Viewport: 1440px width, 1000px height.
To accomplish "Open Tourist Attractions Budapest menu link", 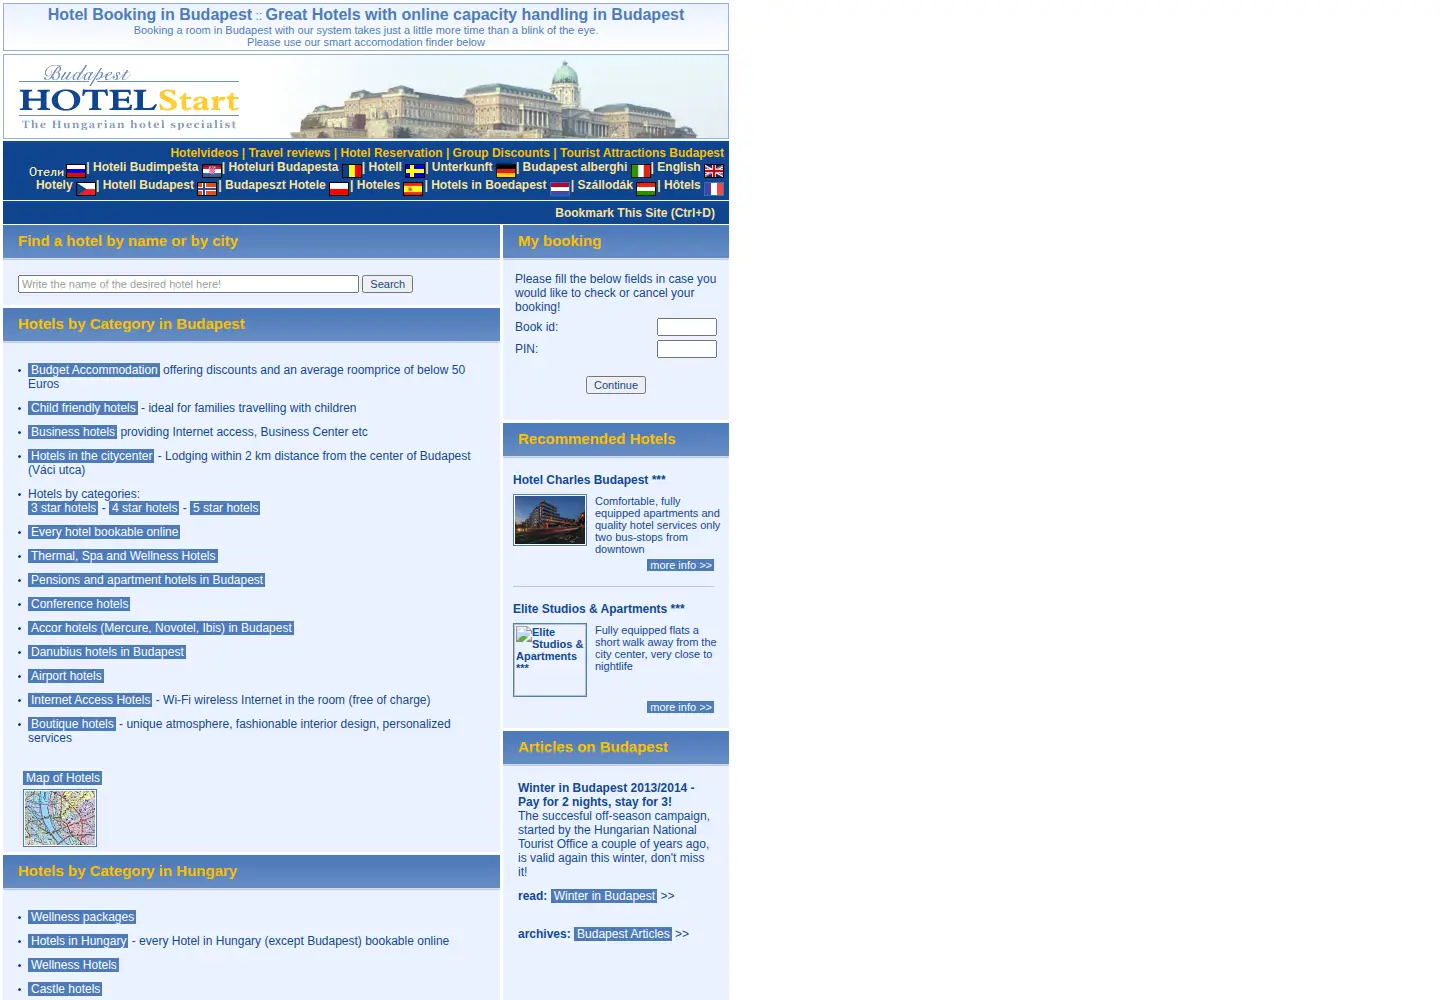I will (x=642, y=153).
